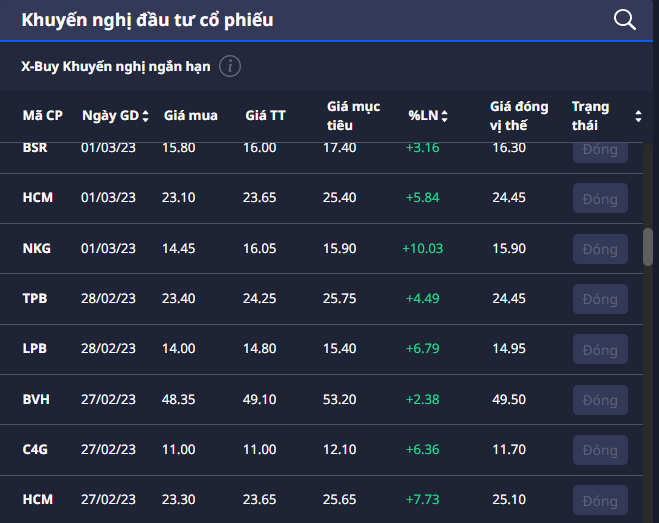The height and width of the screenshot is (523, 659).
Task: Select Đóng button in C4G row
Action: [600, 450]
